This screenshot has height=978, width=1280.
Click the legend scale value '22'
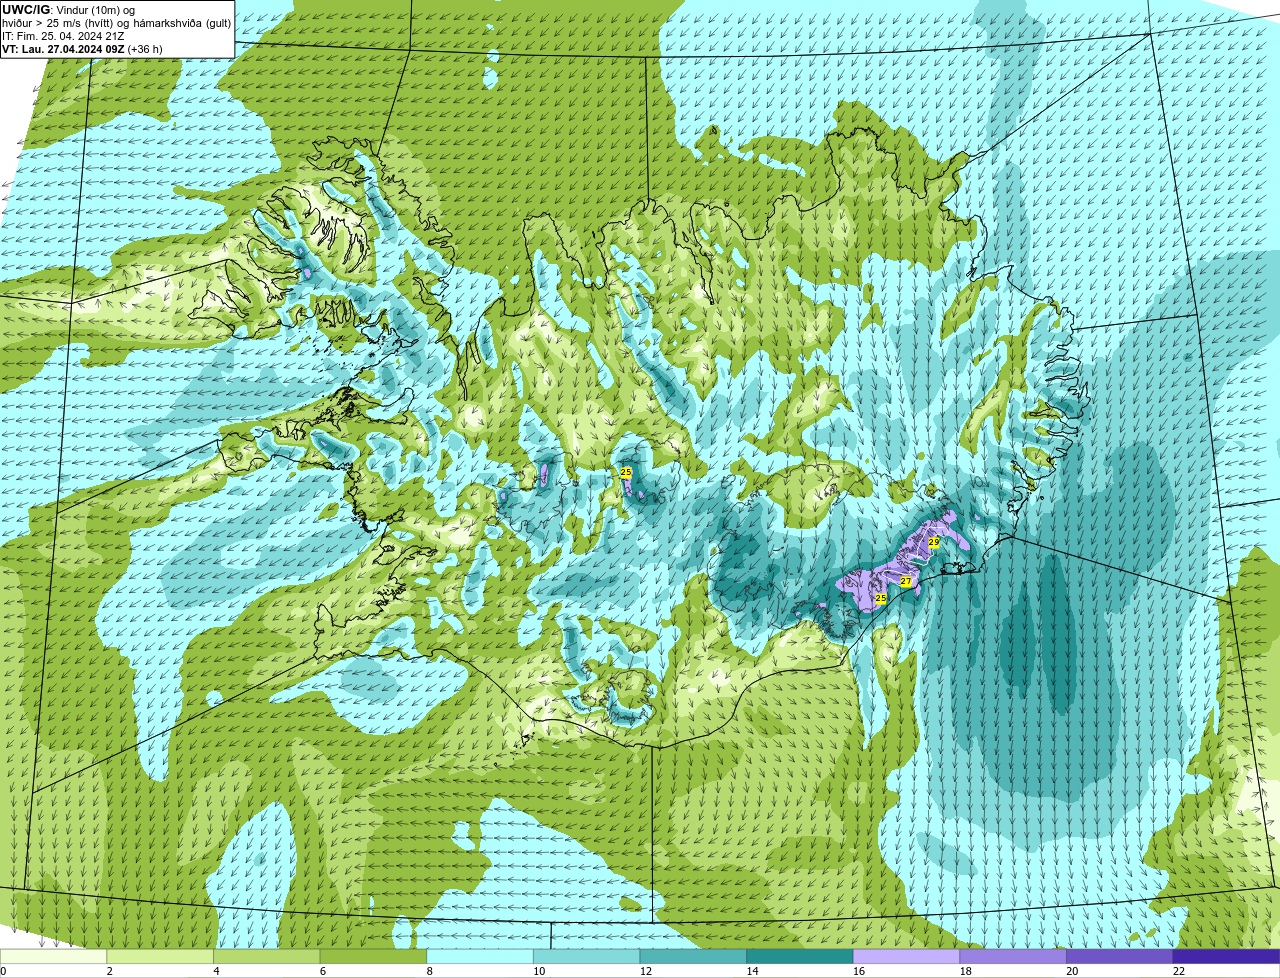coord(1179,971)
